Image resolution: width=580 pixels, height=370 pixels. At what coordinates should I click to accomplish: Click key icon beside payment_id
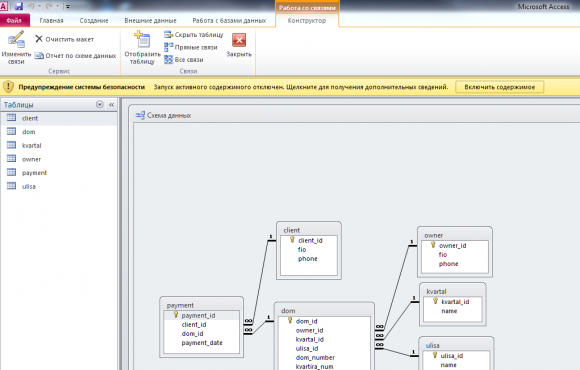(176, 315)
